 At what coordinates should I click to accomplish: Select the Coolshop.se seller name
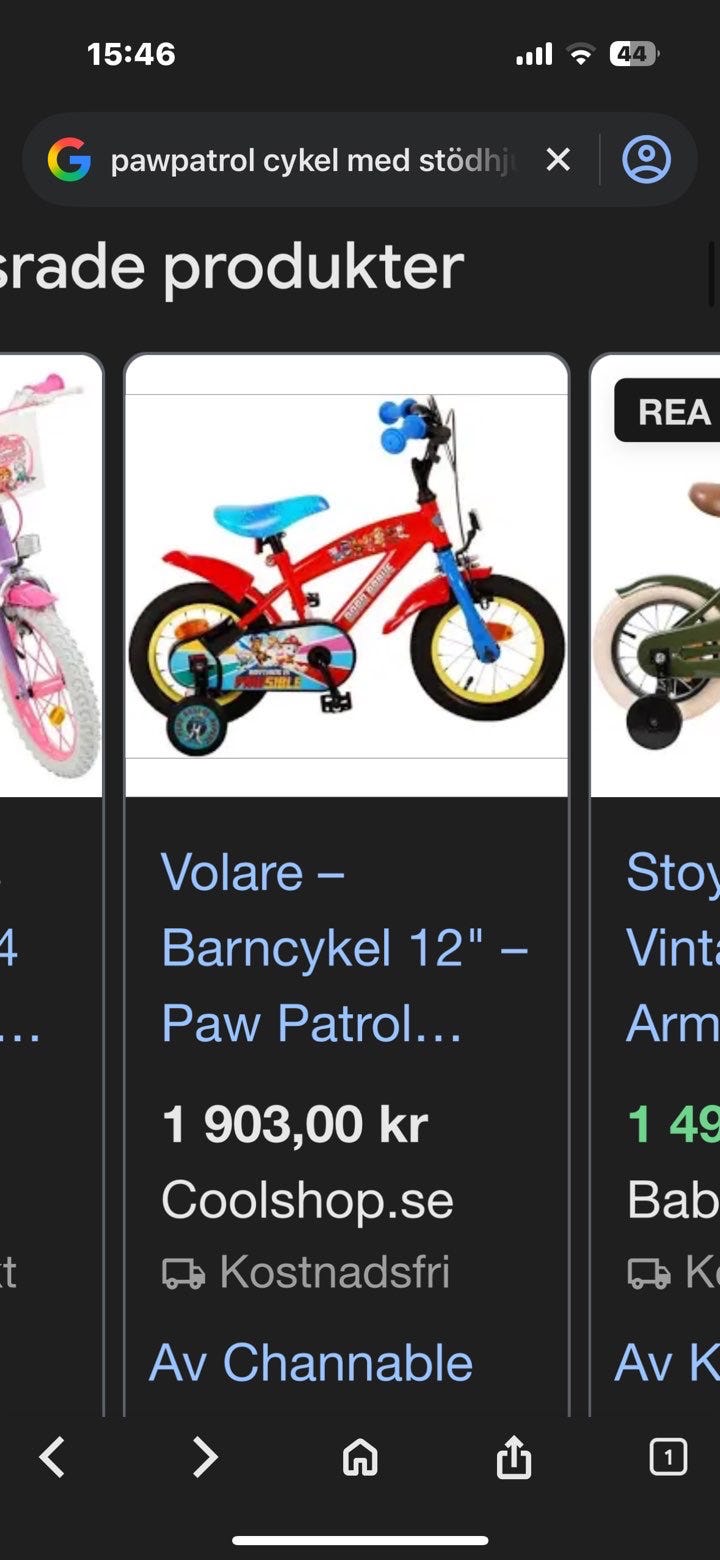click(307, 1200)
